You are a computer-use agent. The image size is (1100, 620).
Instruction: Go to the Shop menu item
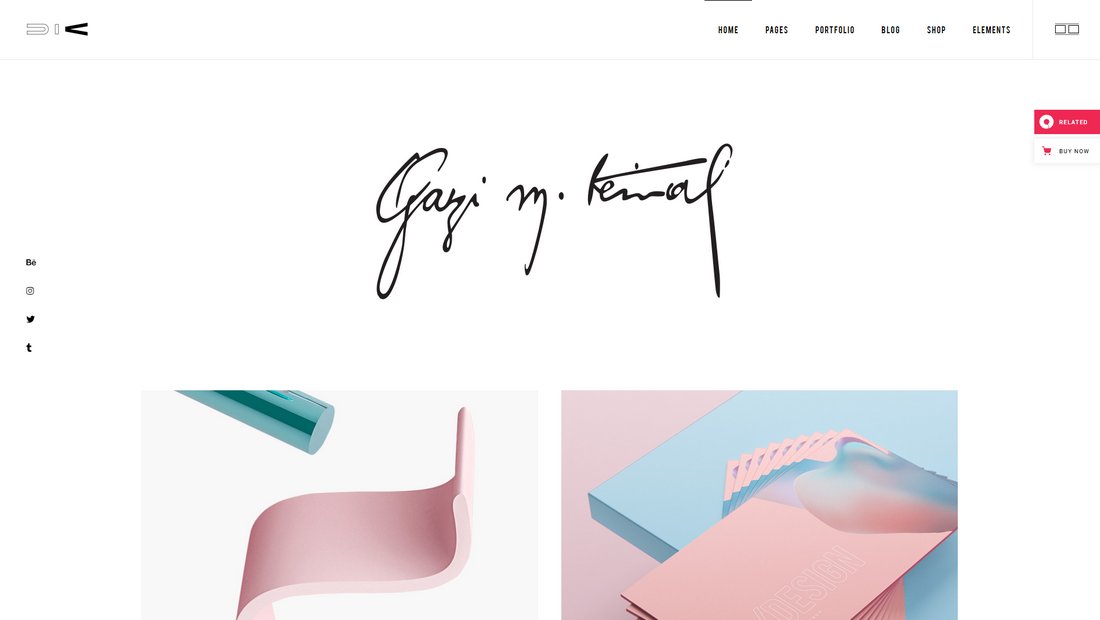click(x=936, y=30)
